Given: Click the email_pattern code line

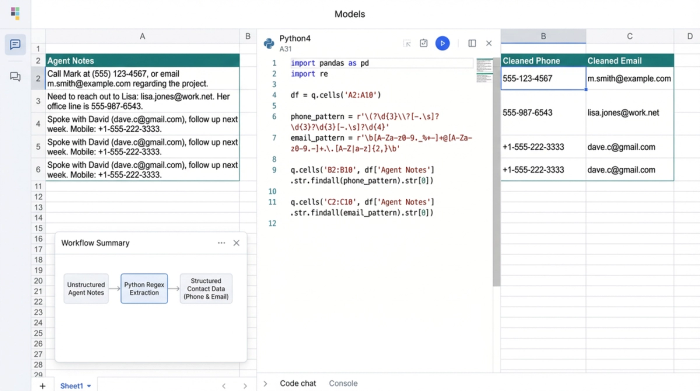Looking at the screenshot, I should pos(381,143).
